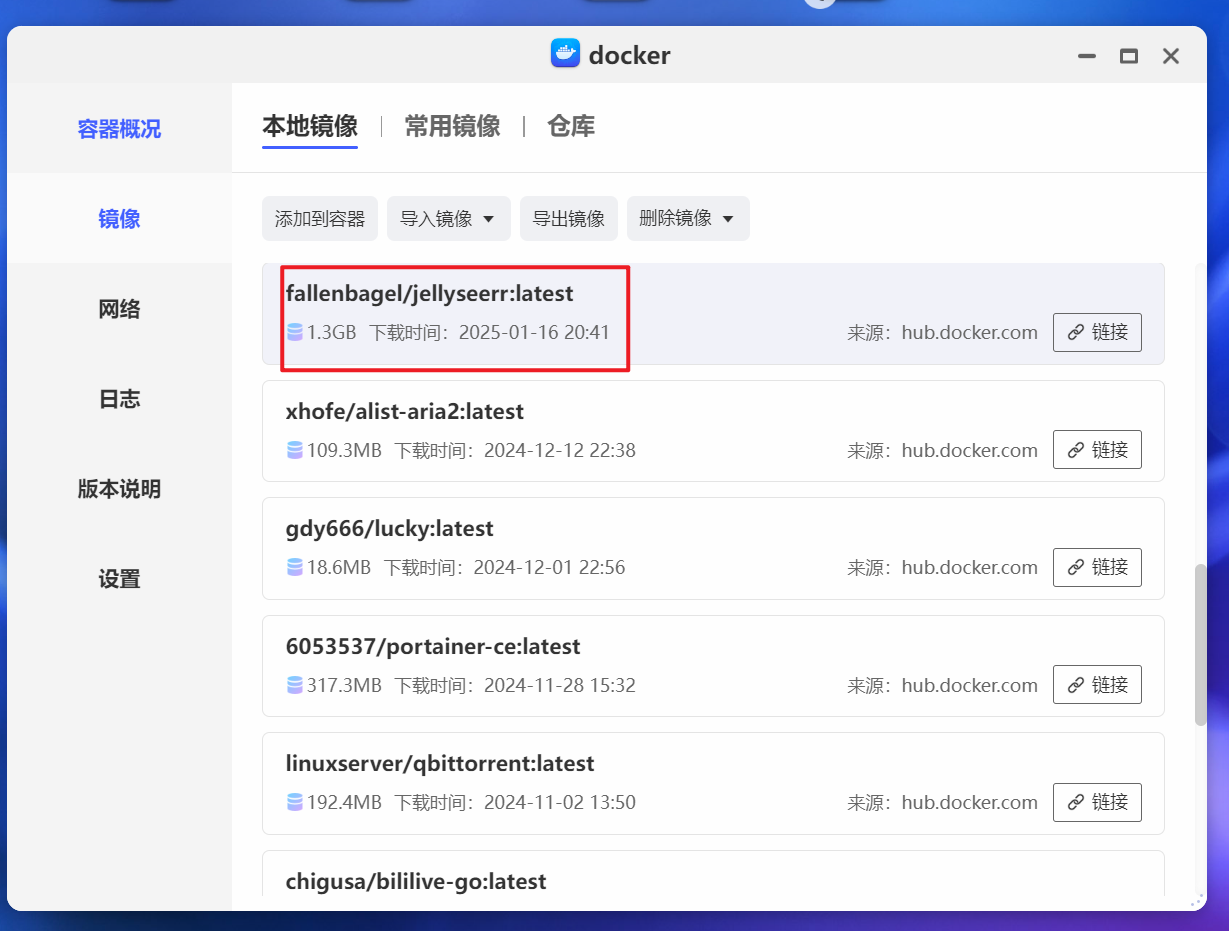This screenshot has height=931, width=1229.
Task: Select the gdy666/lucky:latest image name
Action: coord(390,528)
